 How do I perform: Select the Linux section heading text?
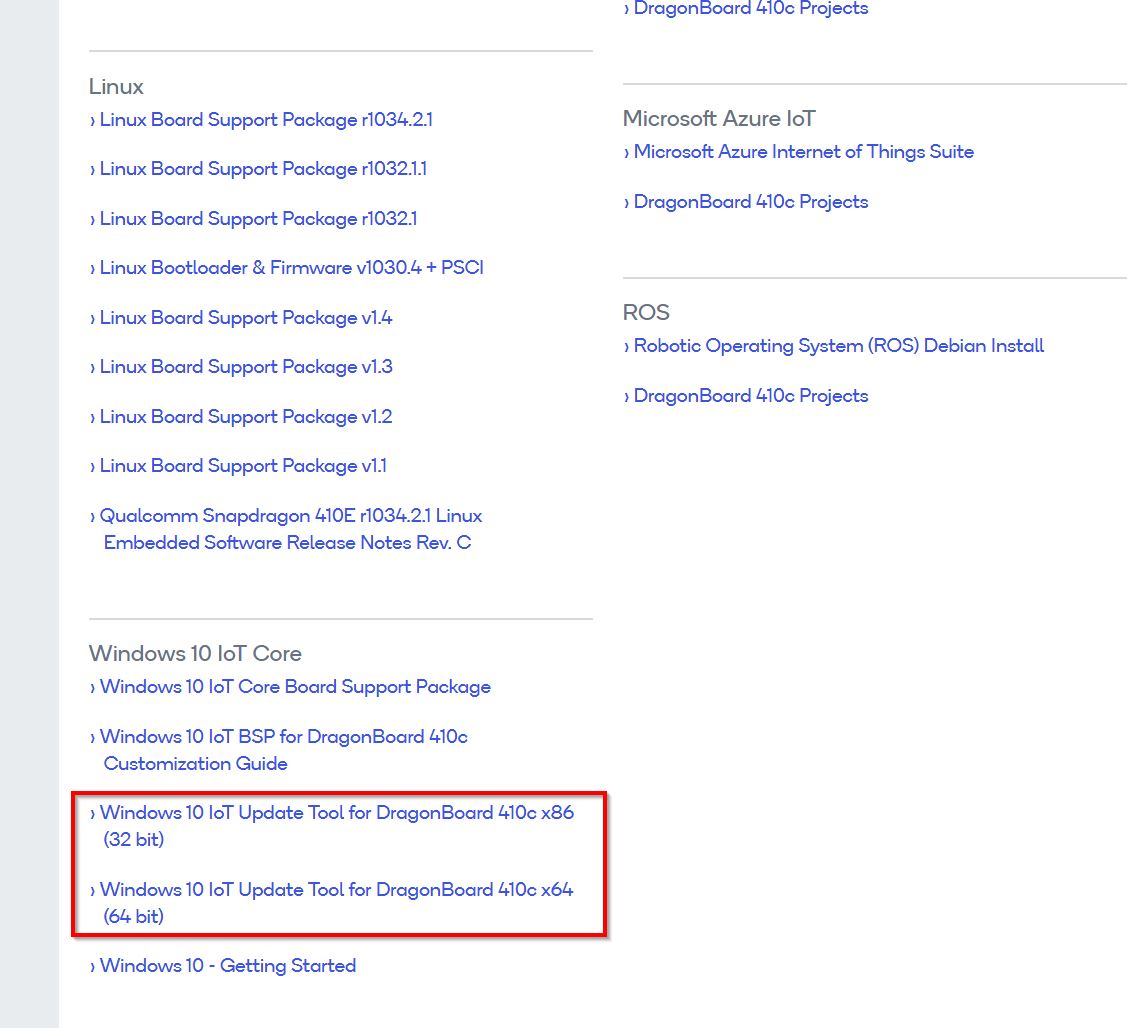click(116, 87)
